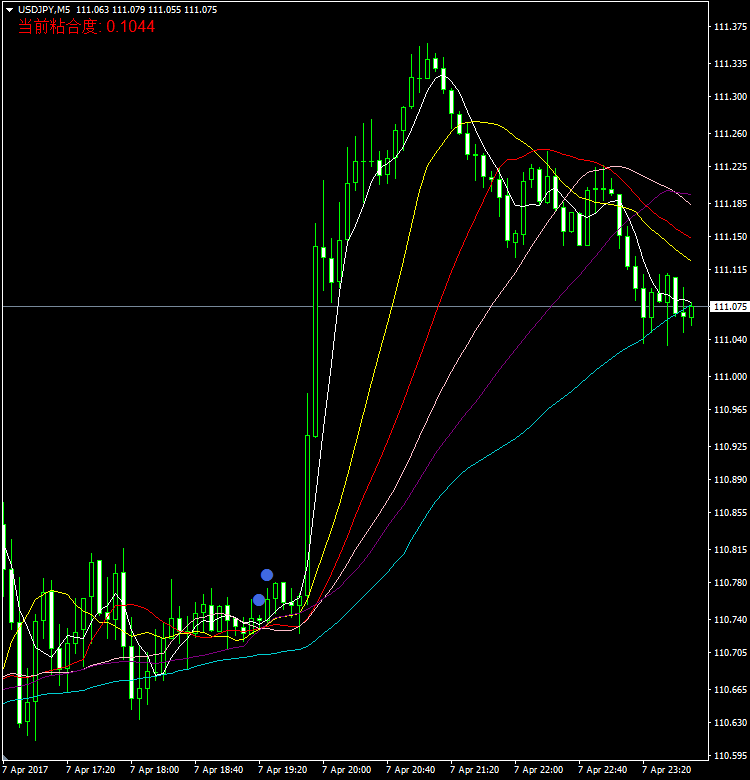Screen dimensions: 750x780
Task: Click the 110.630 price scale label
Action: pyautogui.click(x=730, y=723)
